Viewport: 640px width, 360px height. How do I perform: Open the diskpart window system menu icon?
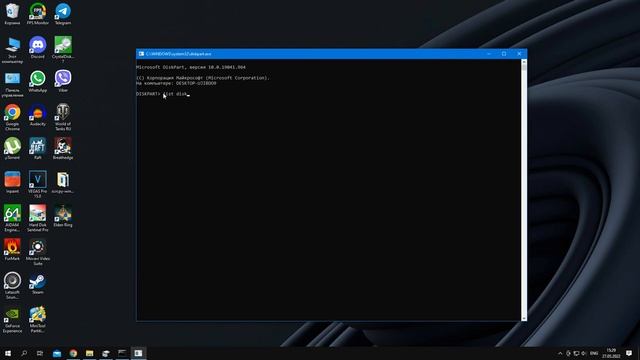(x=141, y=54)
